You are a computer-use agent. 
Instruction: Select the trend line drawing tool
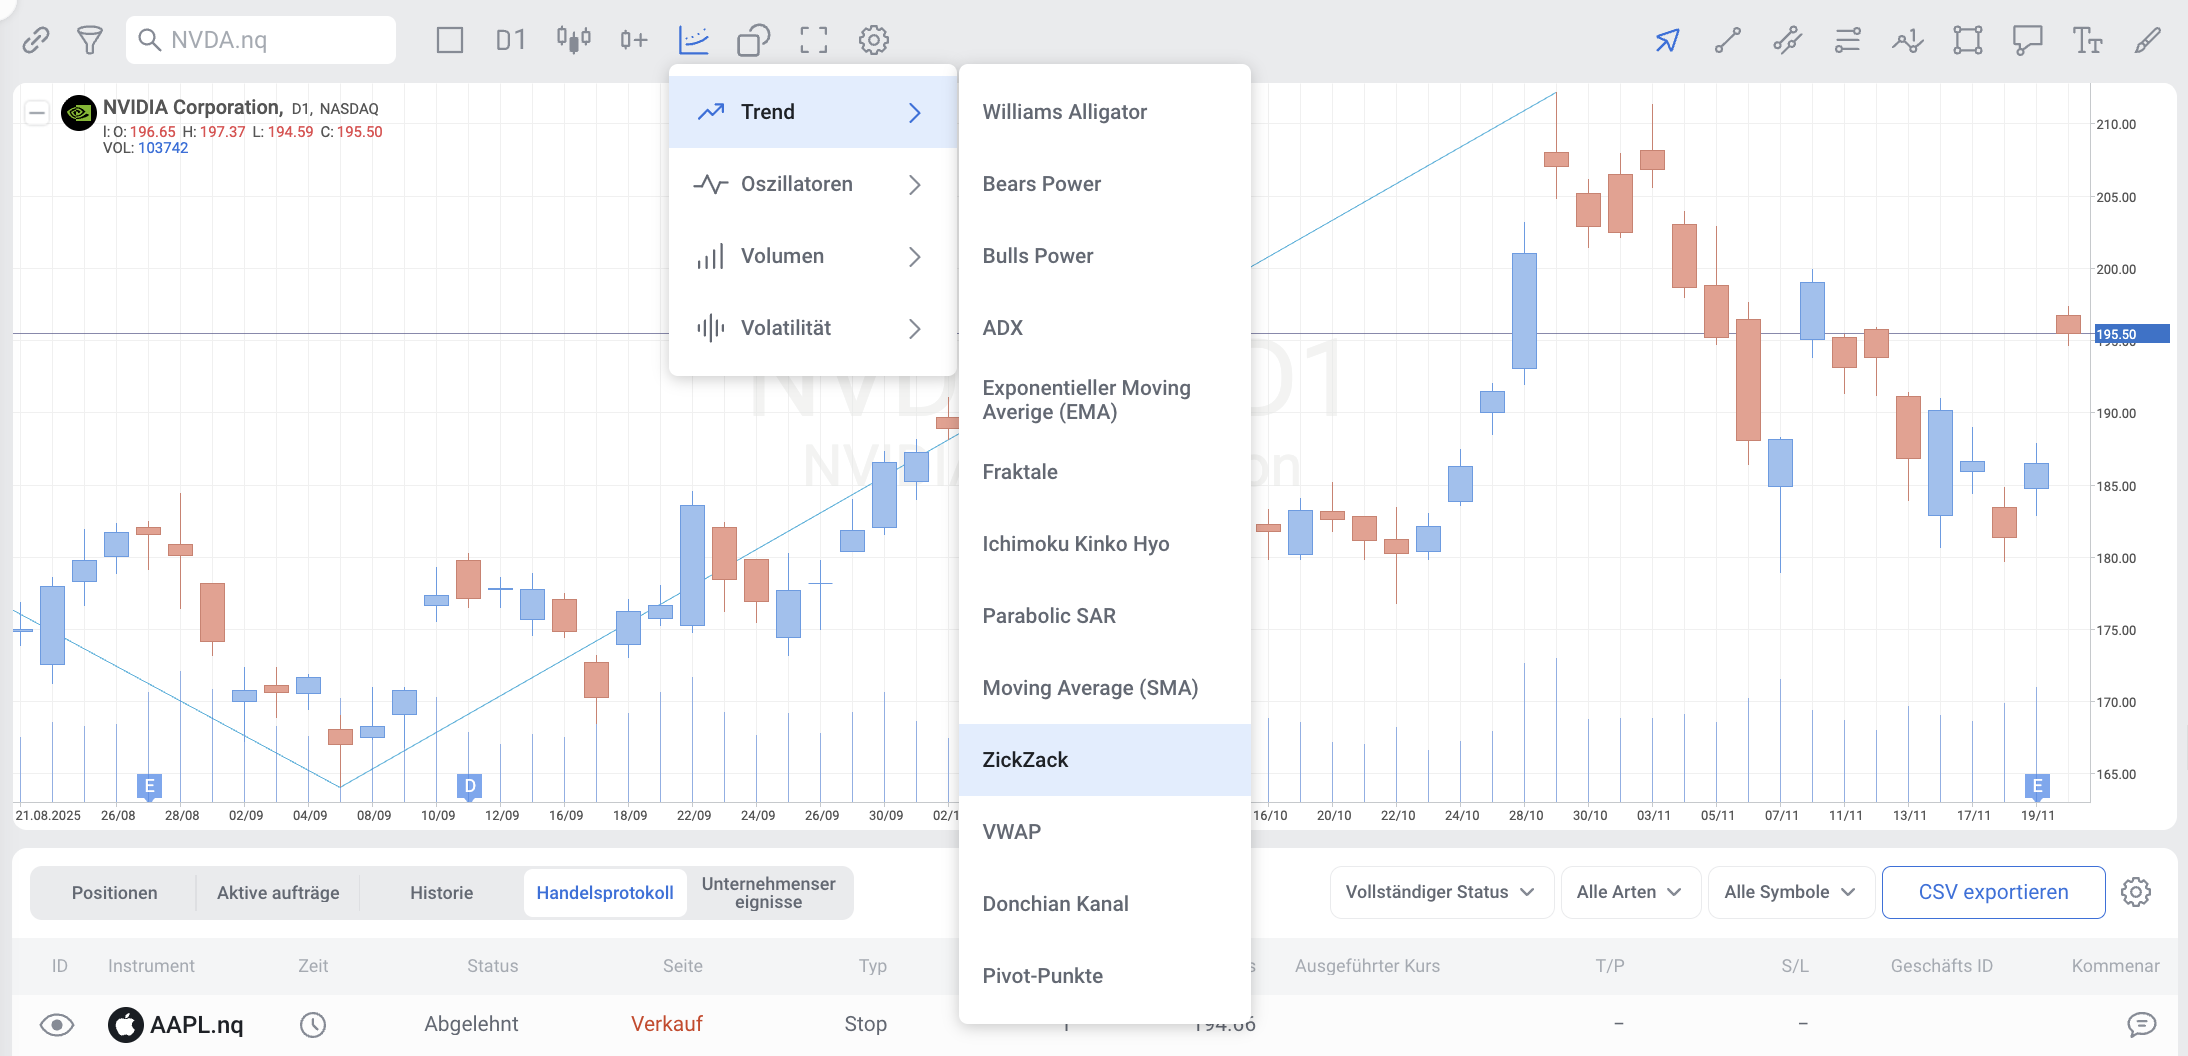point(1728,40)
